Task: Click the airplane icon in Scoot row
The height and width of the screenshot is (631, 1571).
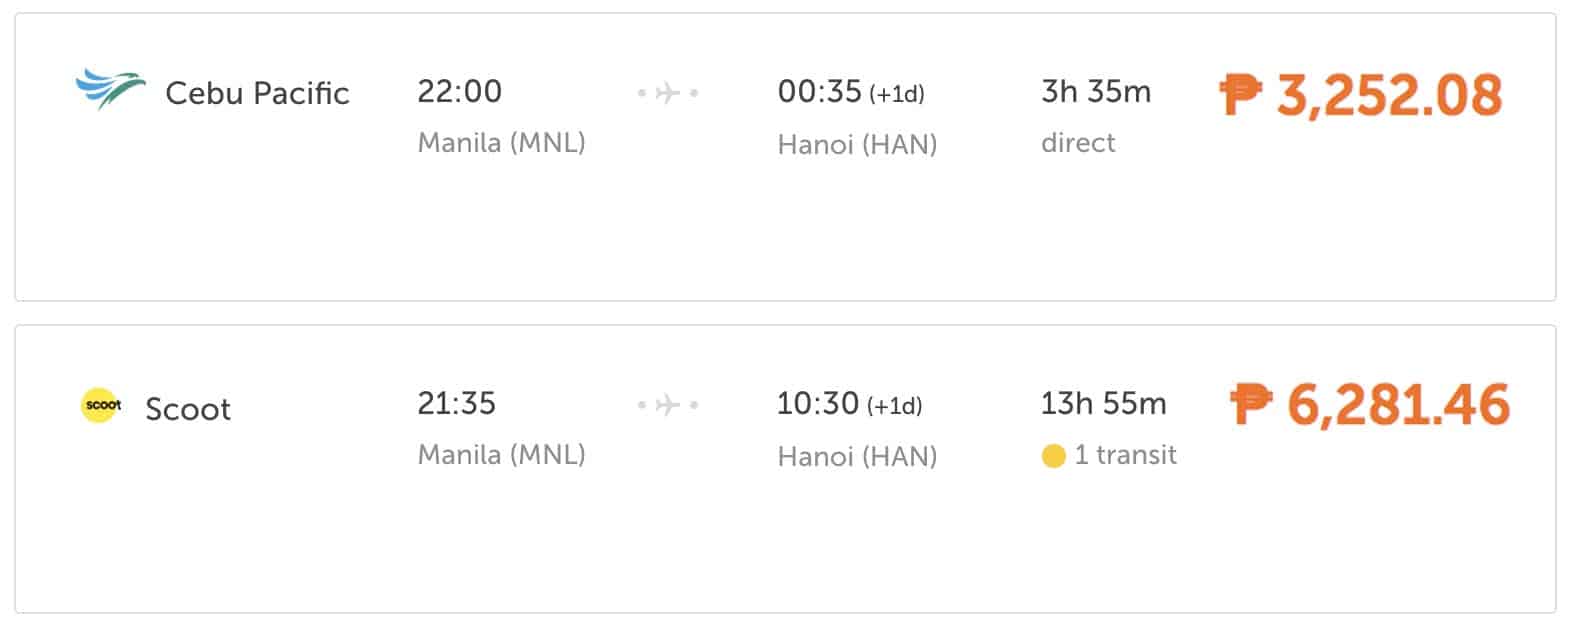Action: coord(668,405)
